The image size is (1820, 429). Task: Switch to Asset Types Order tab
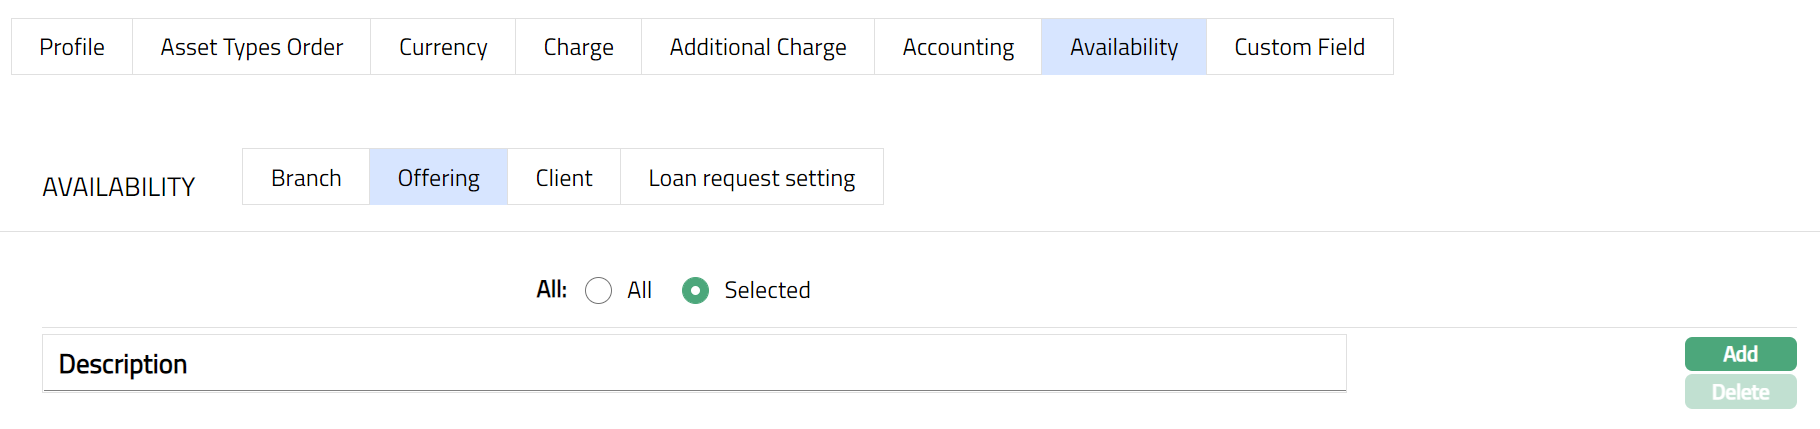point(251,47)
